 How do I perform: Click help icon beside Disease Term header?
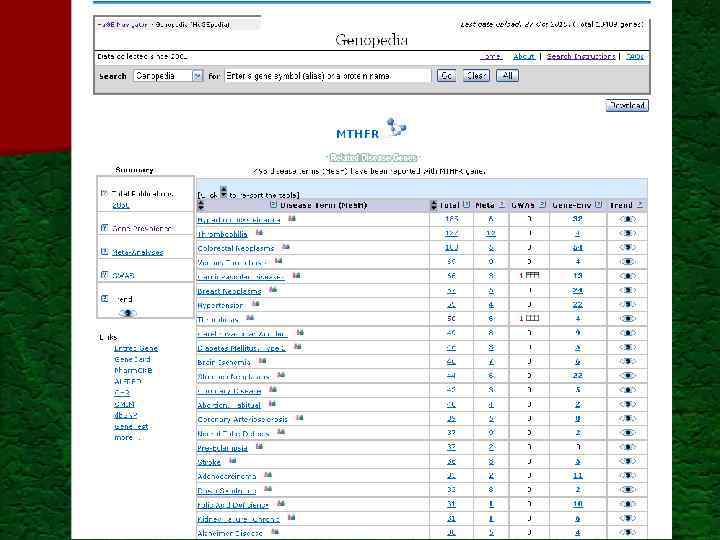pos(274,205)
